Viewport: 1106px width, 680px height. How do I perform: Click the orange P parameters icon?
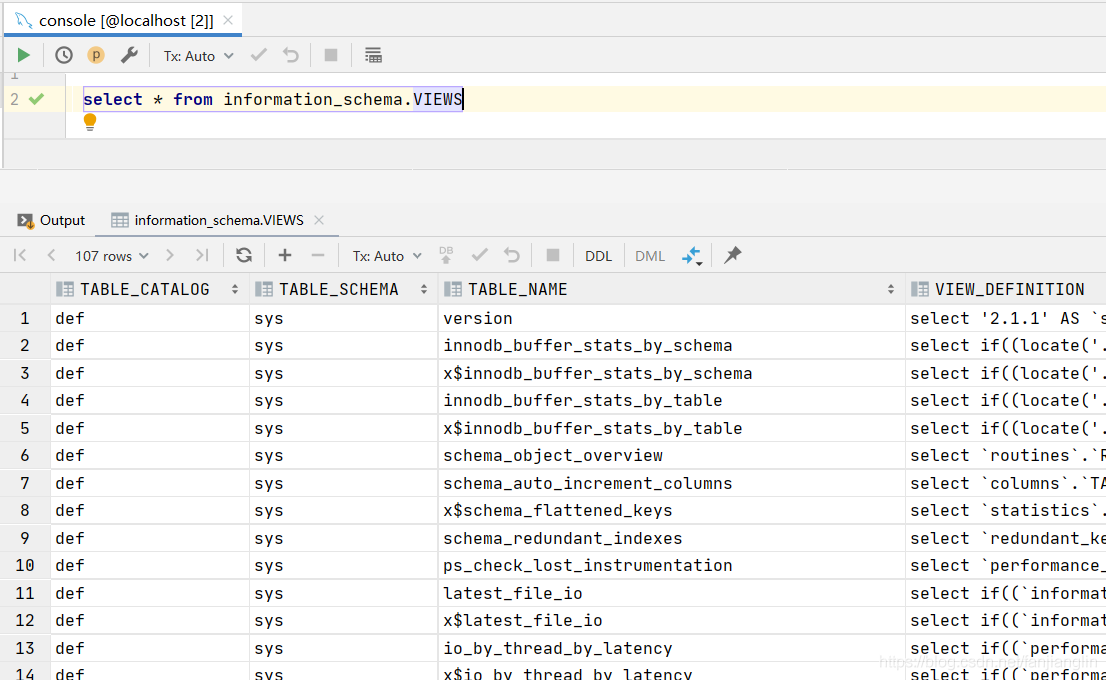click(x=95, y=55)
